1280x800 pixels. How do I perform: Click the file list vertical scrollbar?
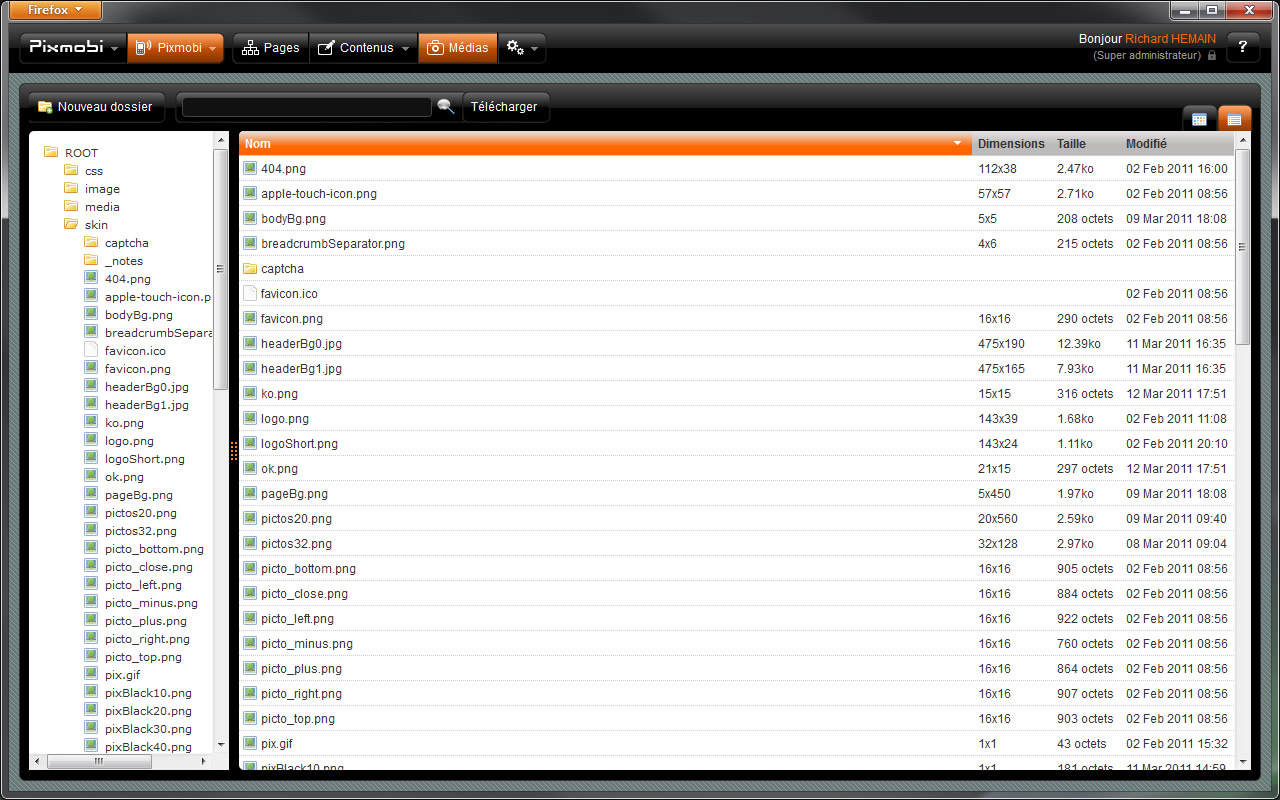click(1242, 247)
